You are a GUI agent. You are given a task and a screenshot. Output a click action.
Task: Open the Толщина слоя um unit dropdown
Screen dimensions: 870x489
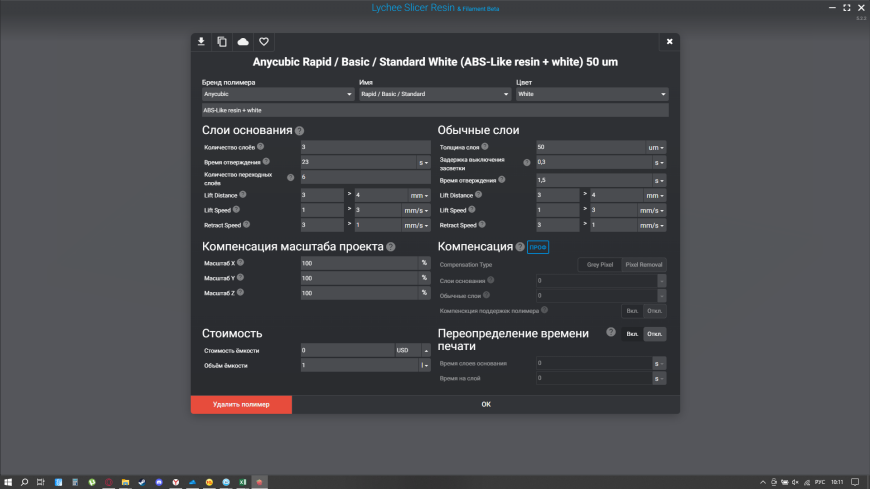point(655,148)
